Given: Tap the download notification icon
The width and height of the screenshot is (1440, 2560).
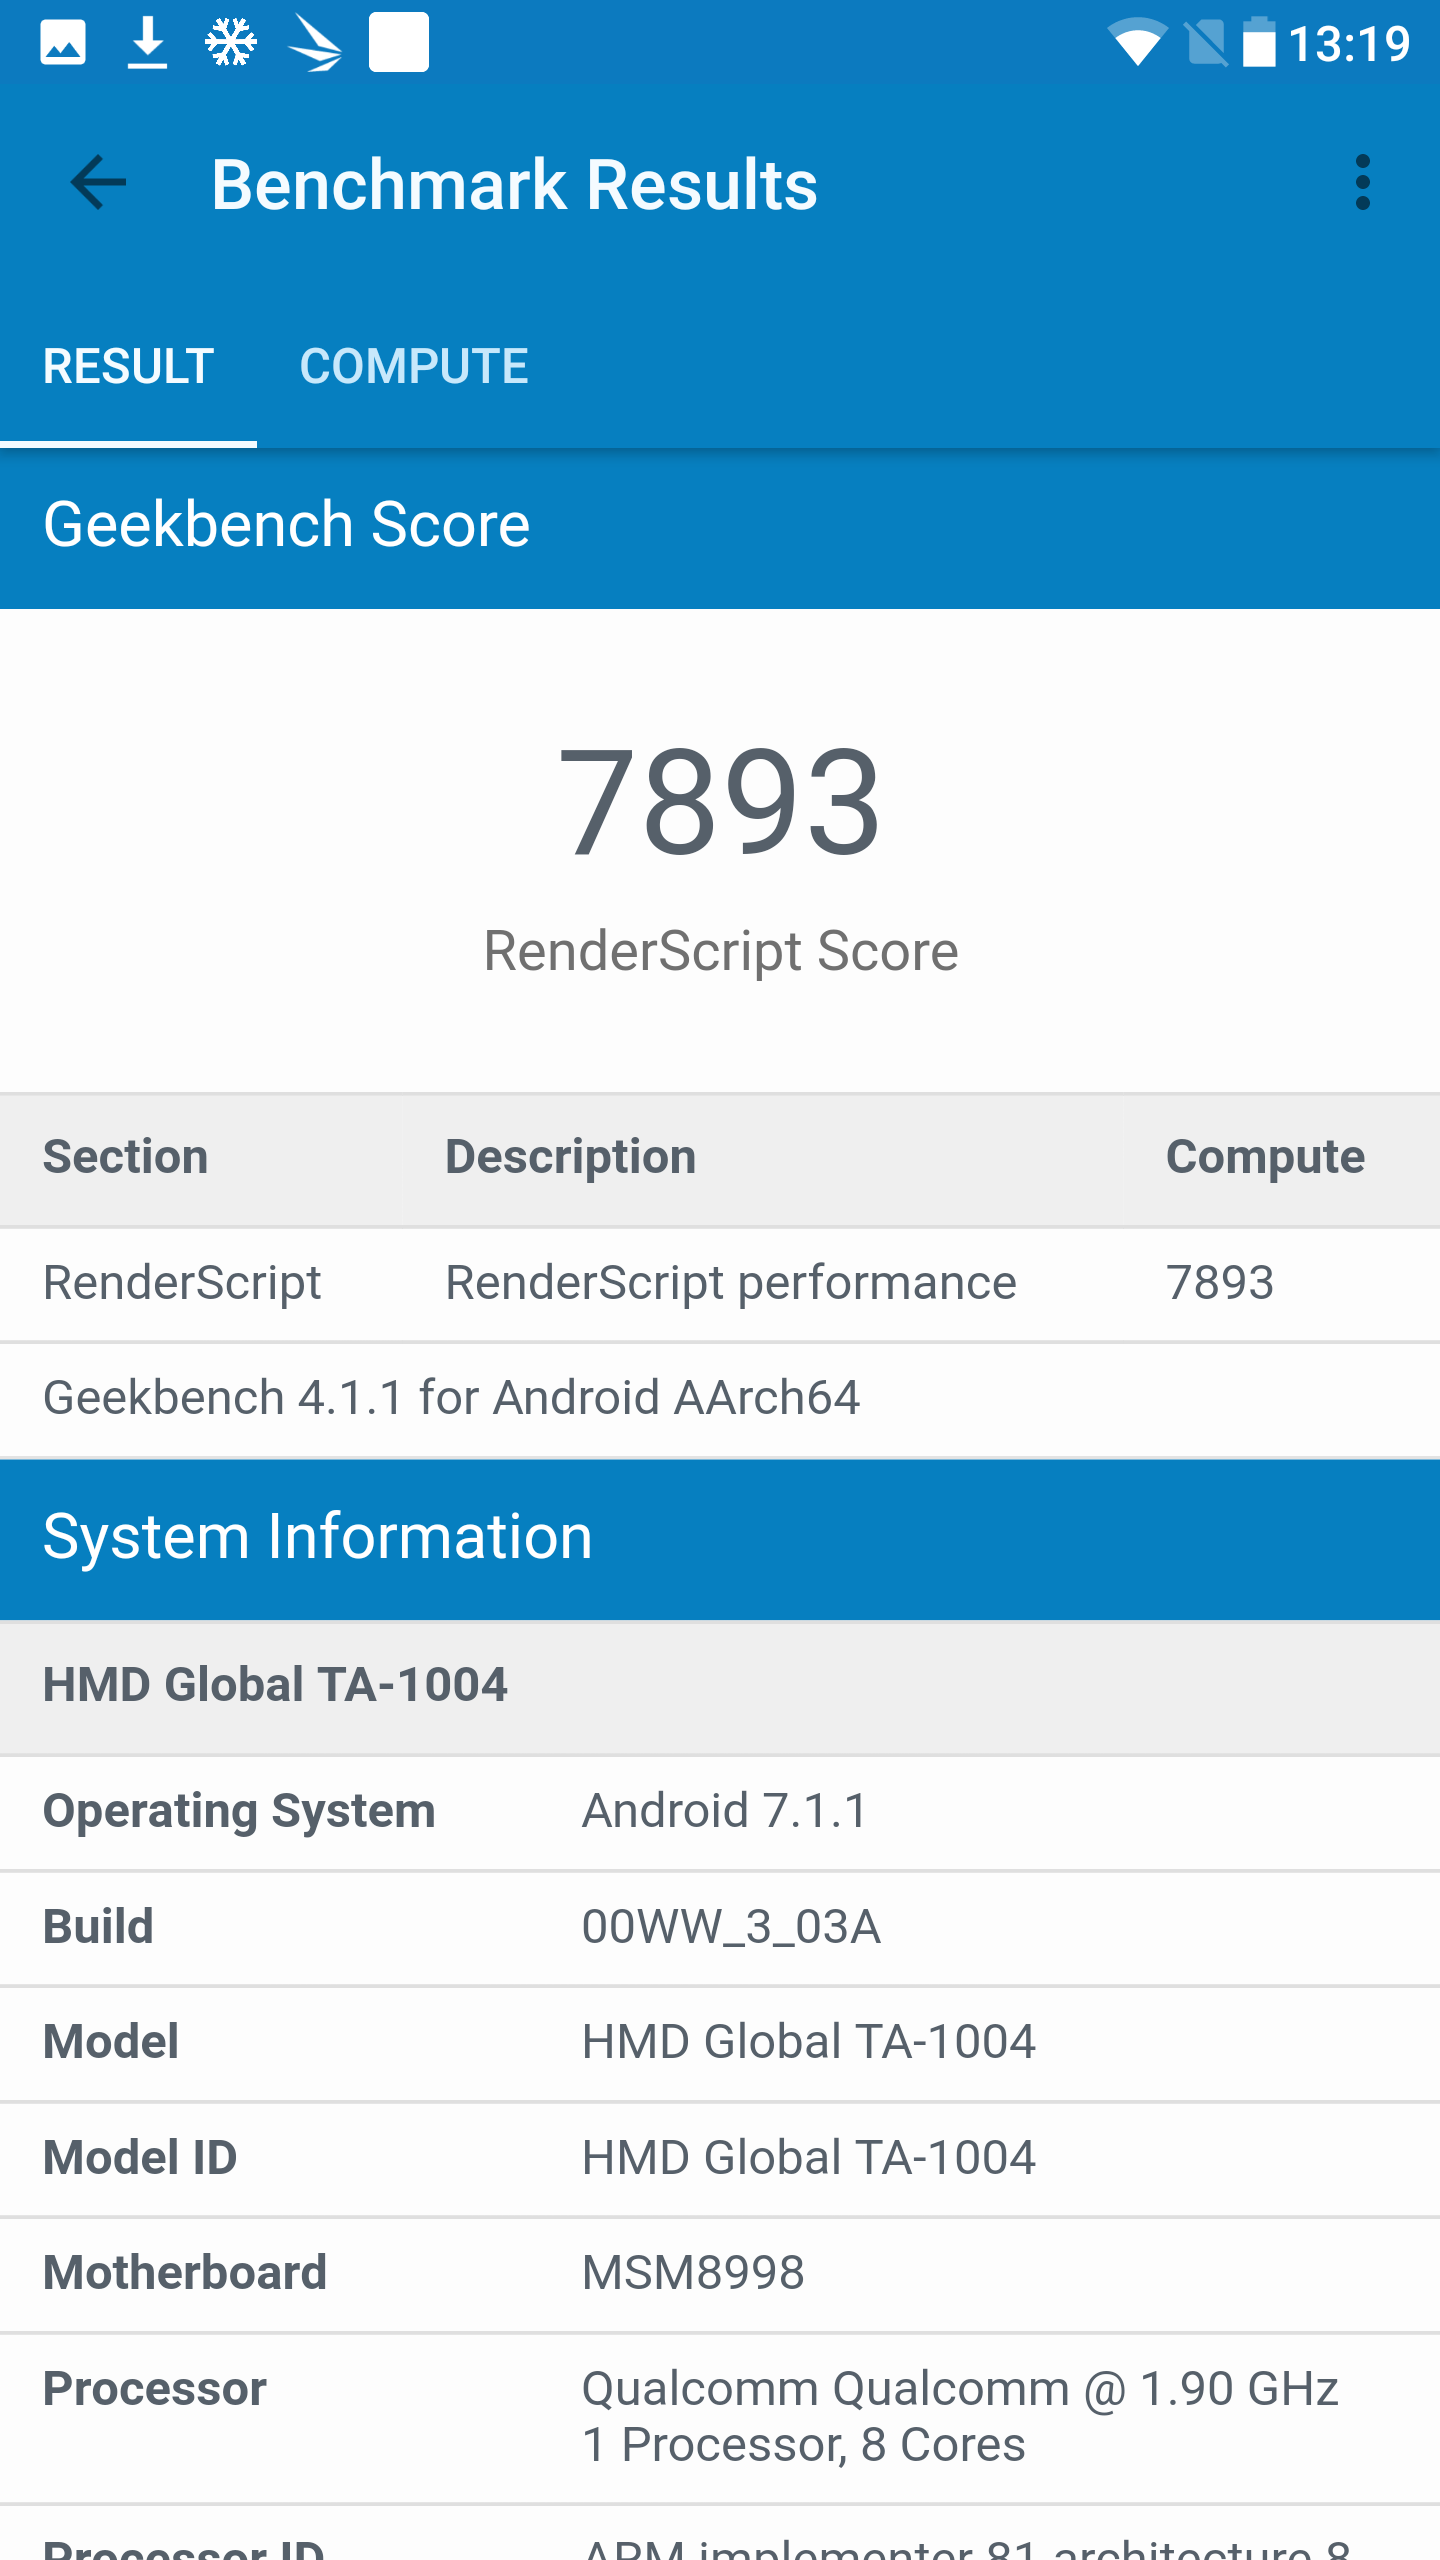Looking at the screenshot, I should point(147,43).
